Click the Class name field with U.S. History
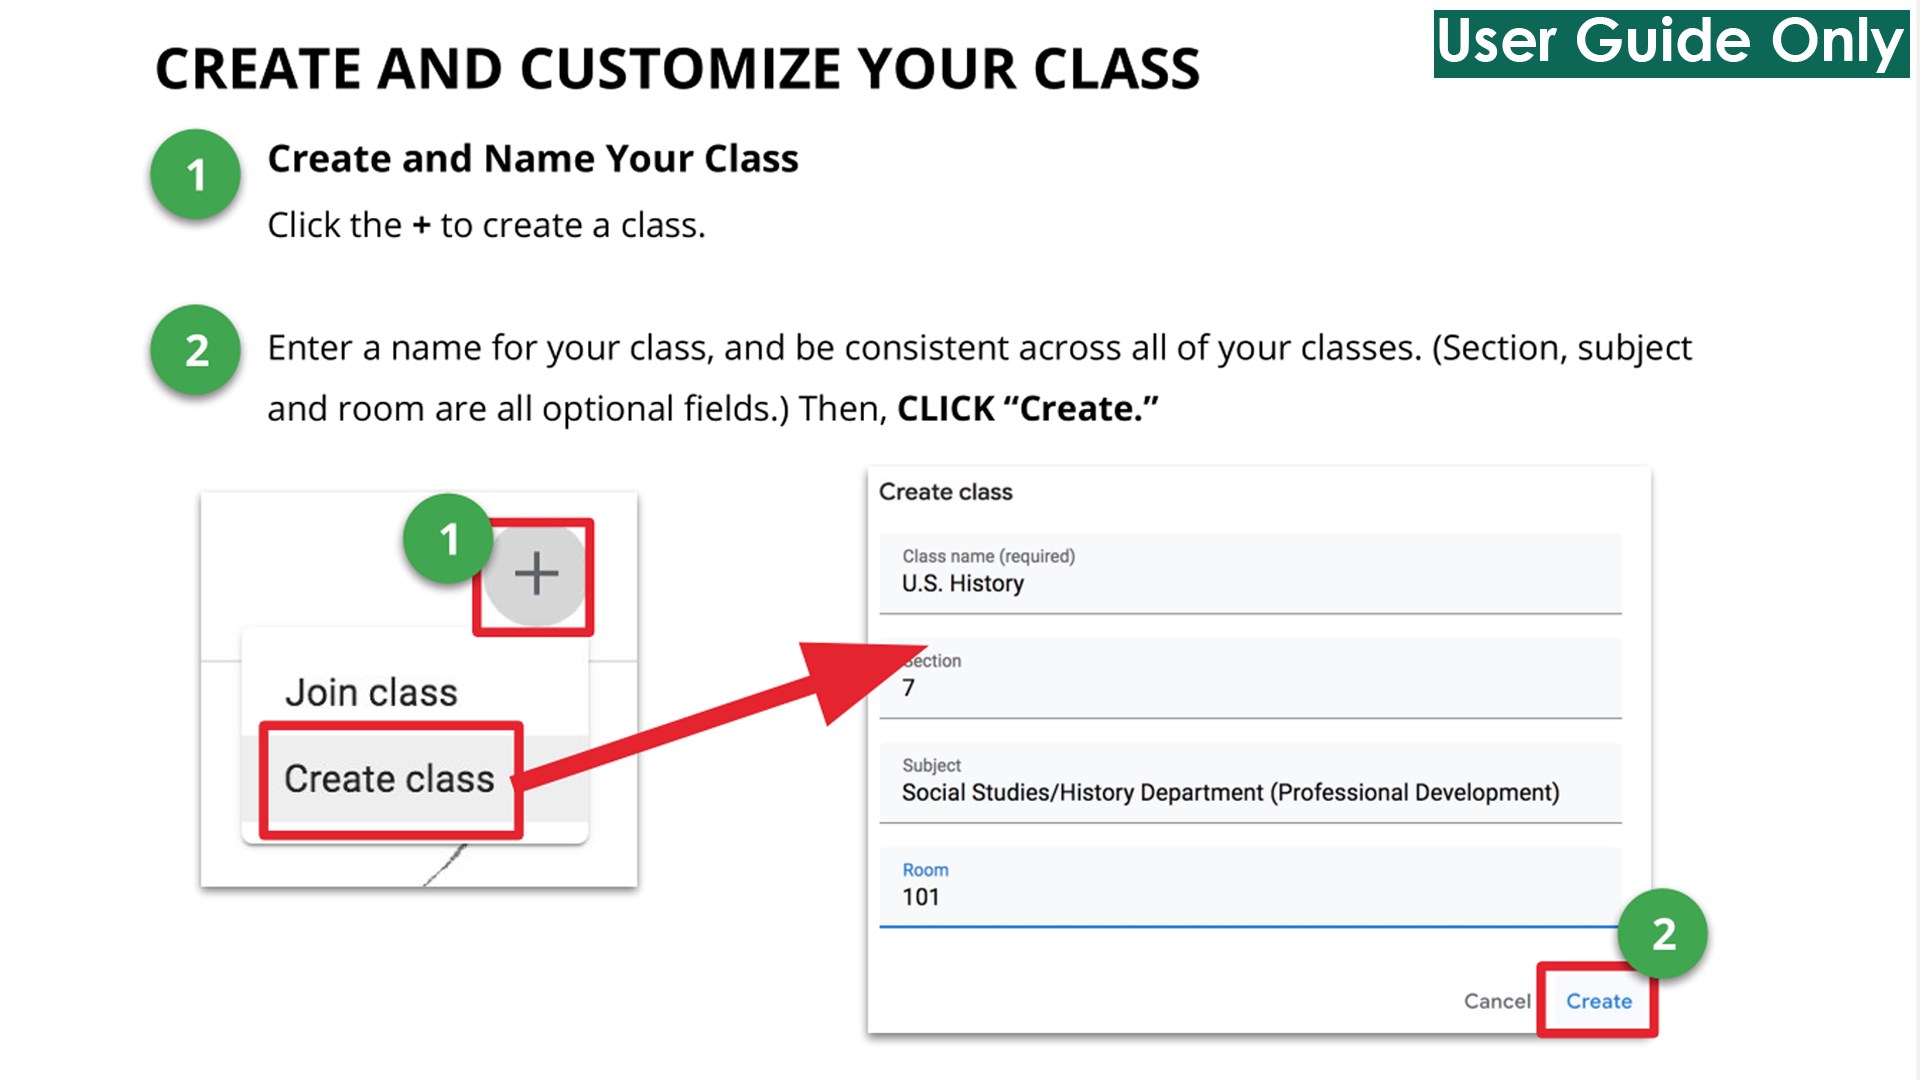1920x1080 pixels. pyautogui.click(x=1250, y=573)
